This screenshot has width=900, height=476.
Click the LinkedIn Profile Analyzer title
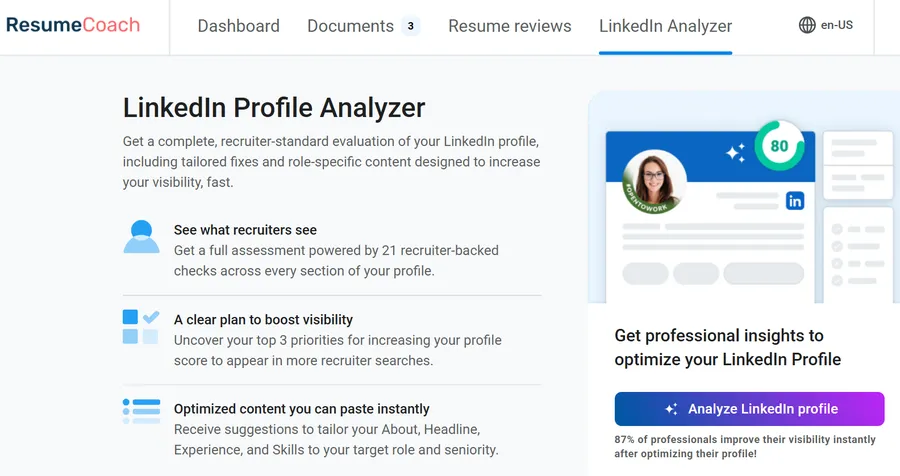click(x=274, y=108)
